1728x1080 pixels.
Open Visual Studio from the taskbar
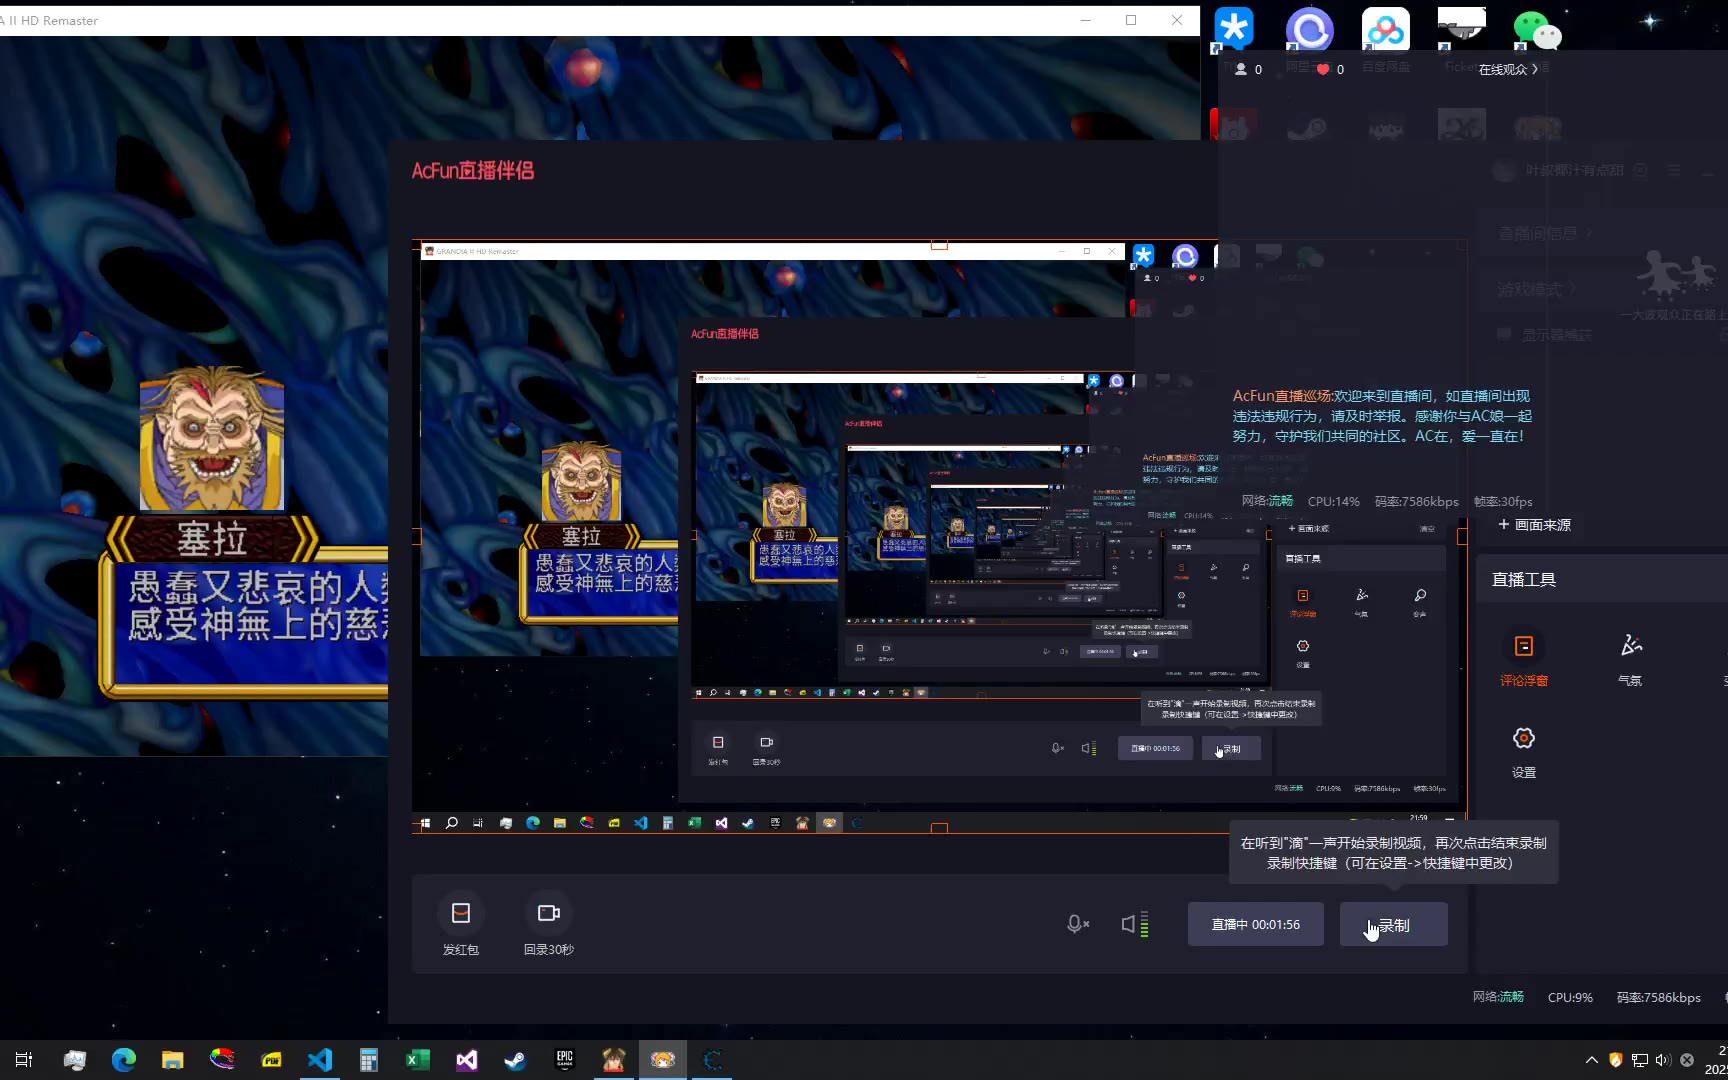coord(467,1060)
